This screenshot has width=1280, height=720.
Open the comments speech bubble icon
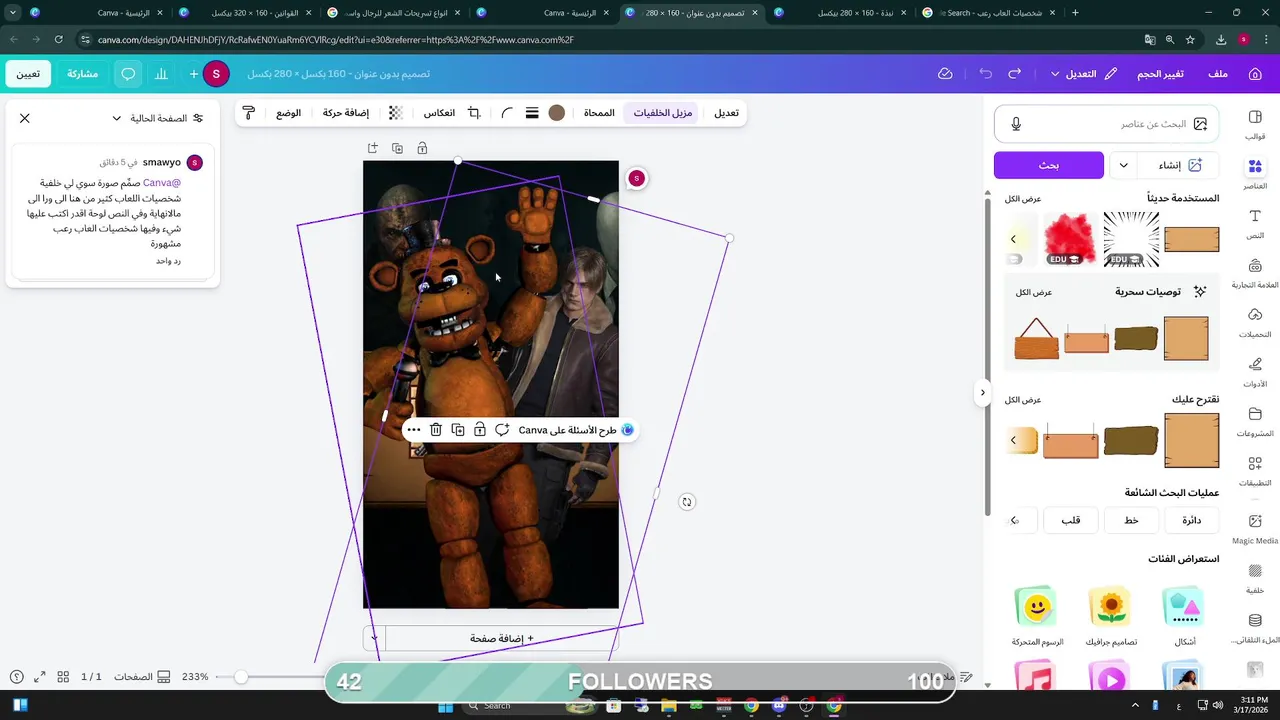(128, 74)
